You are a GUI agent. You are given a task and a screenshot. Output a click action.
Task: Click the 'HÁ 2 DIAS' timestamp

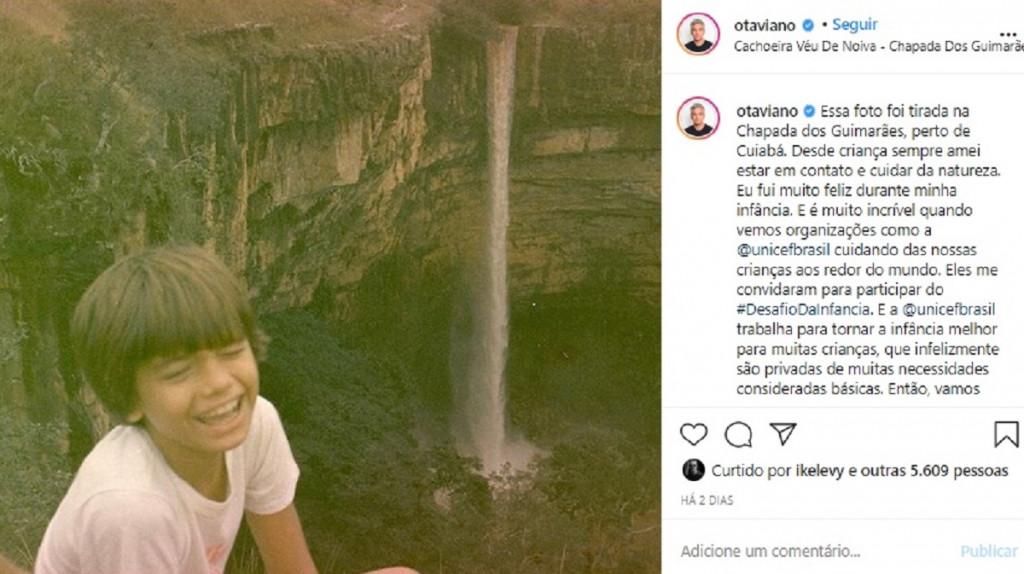point(707,500)
